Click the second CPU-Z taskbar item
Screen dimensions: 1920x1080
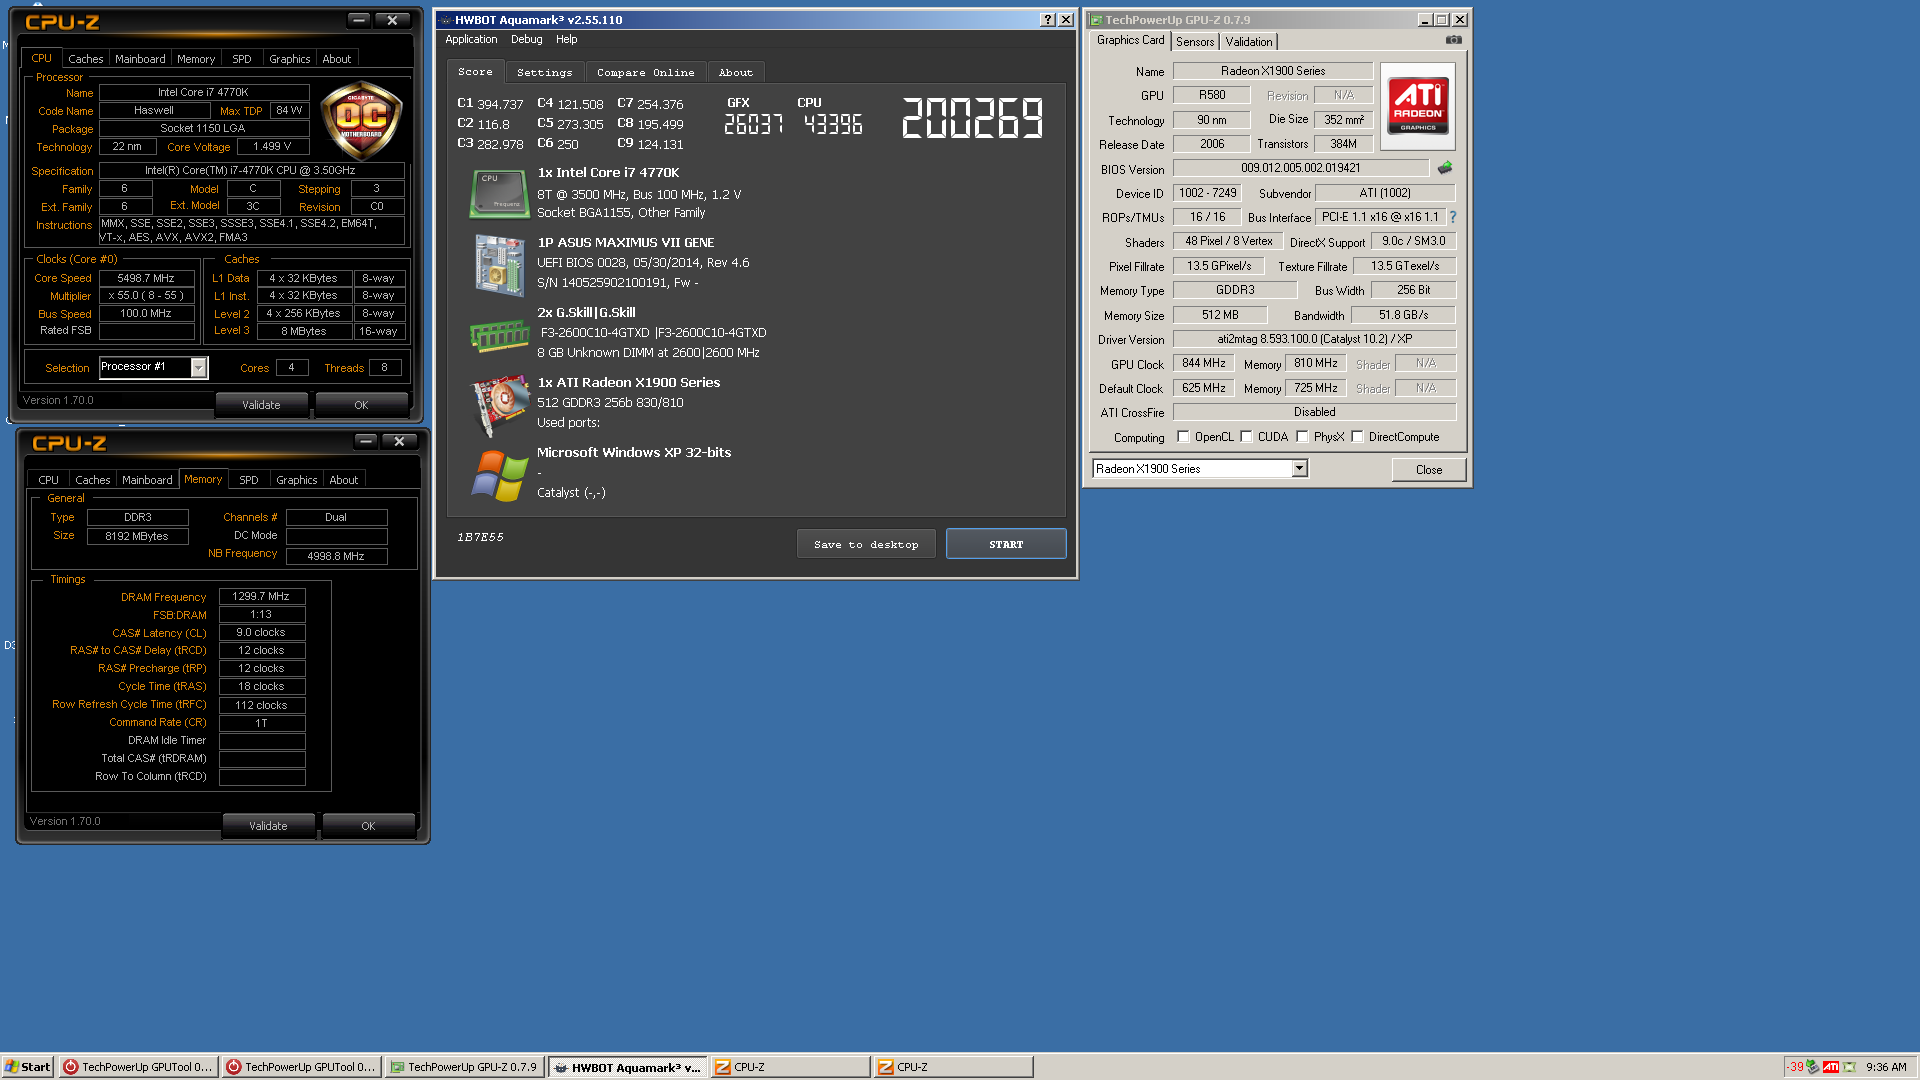tap(953, 1067)
